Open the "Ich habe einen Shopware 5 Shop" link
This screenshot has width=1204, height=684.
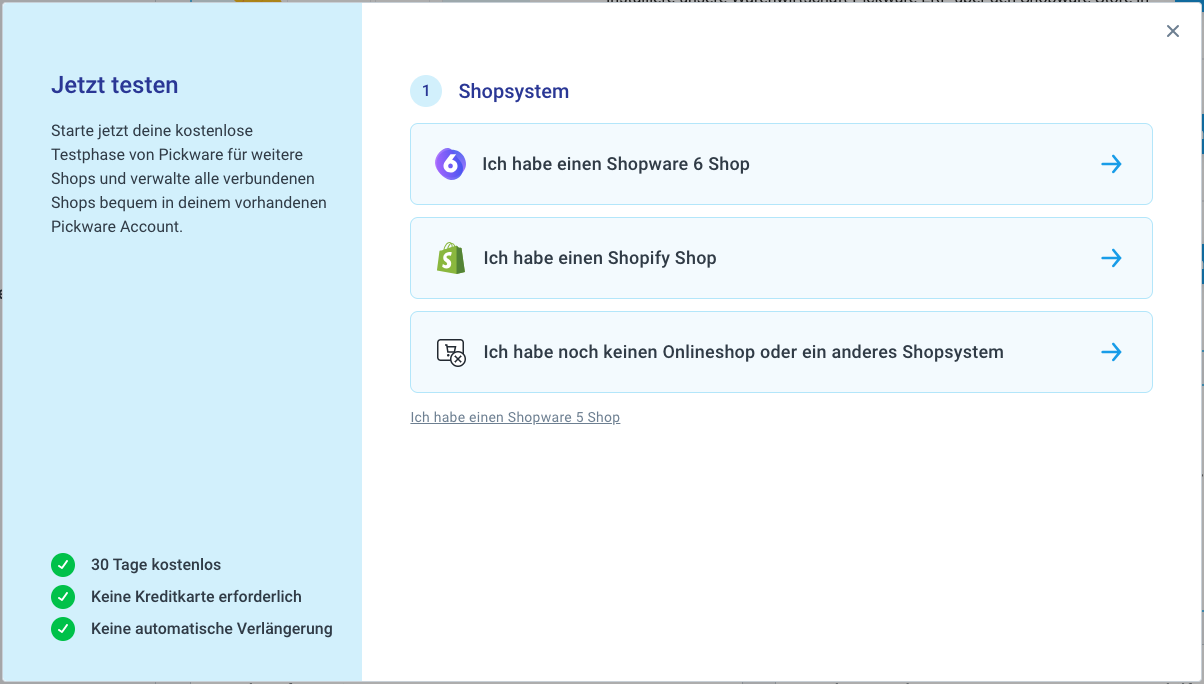tap(515, 417)
